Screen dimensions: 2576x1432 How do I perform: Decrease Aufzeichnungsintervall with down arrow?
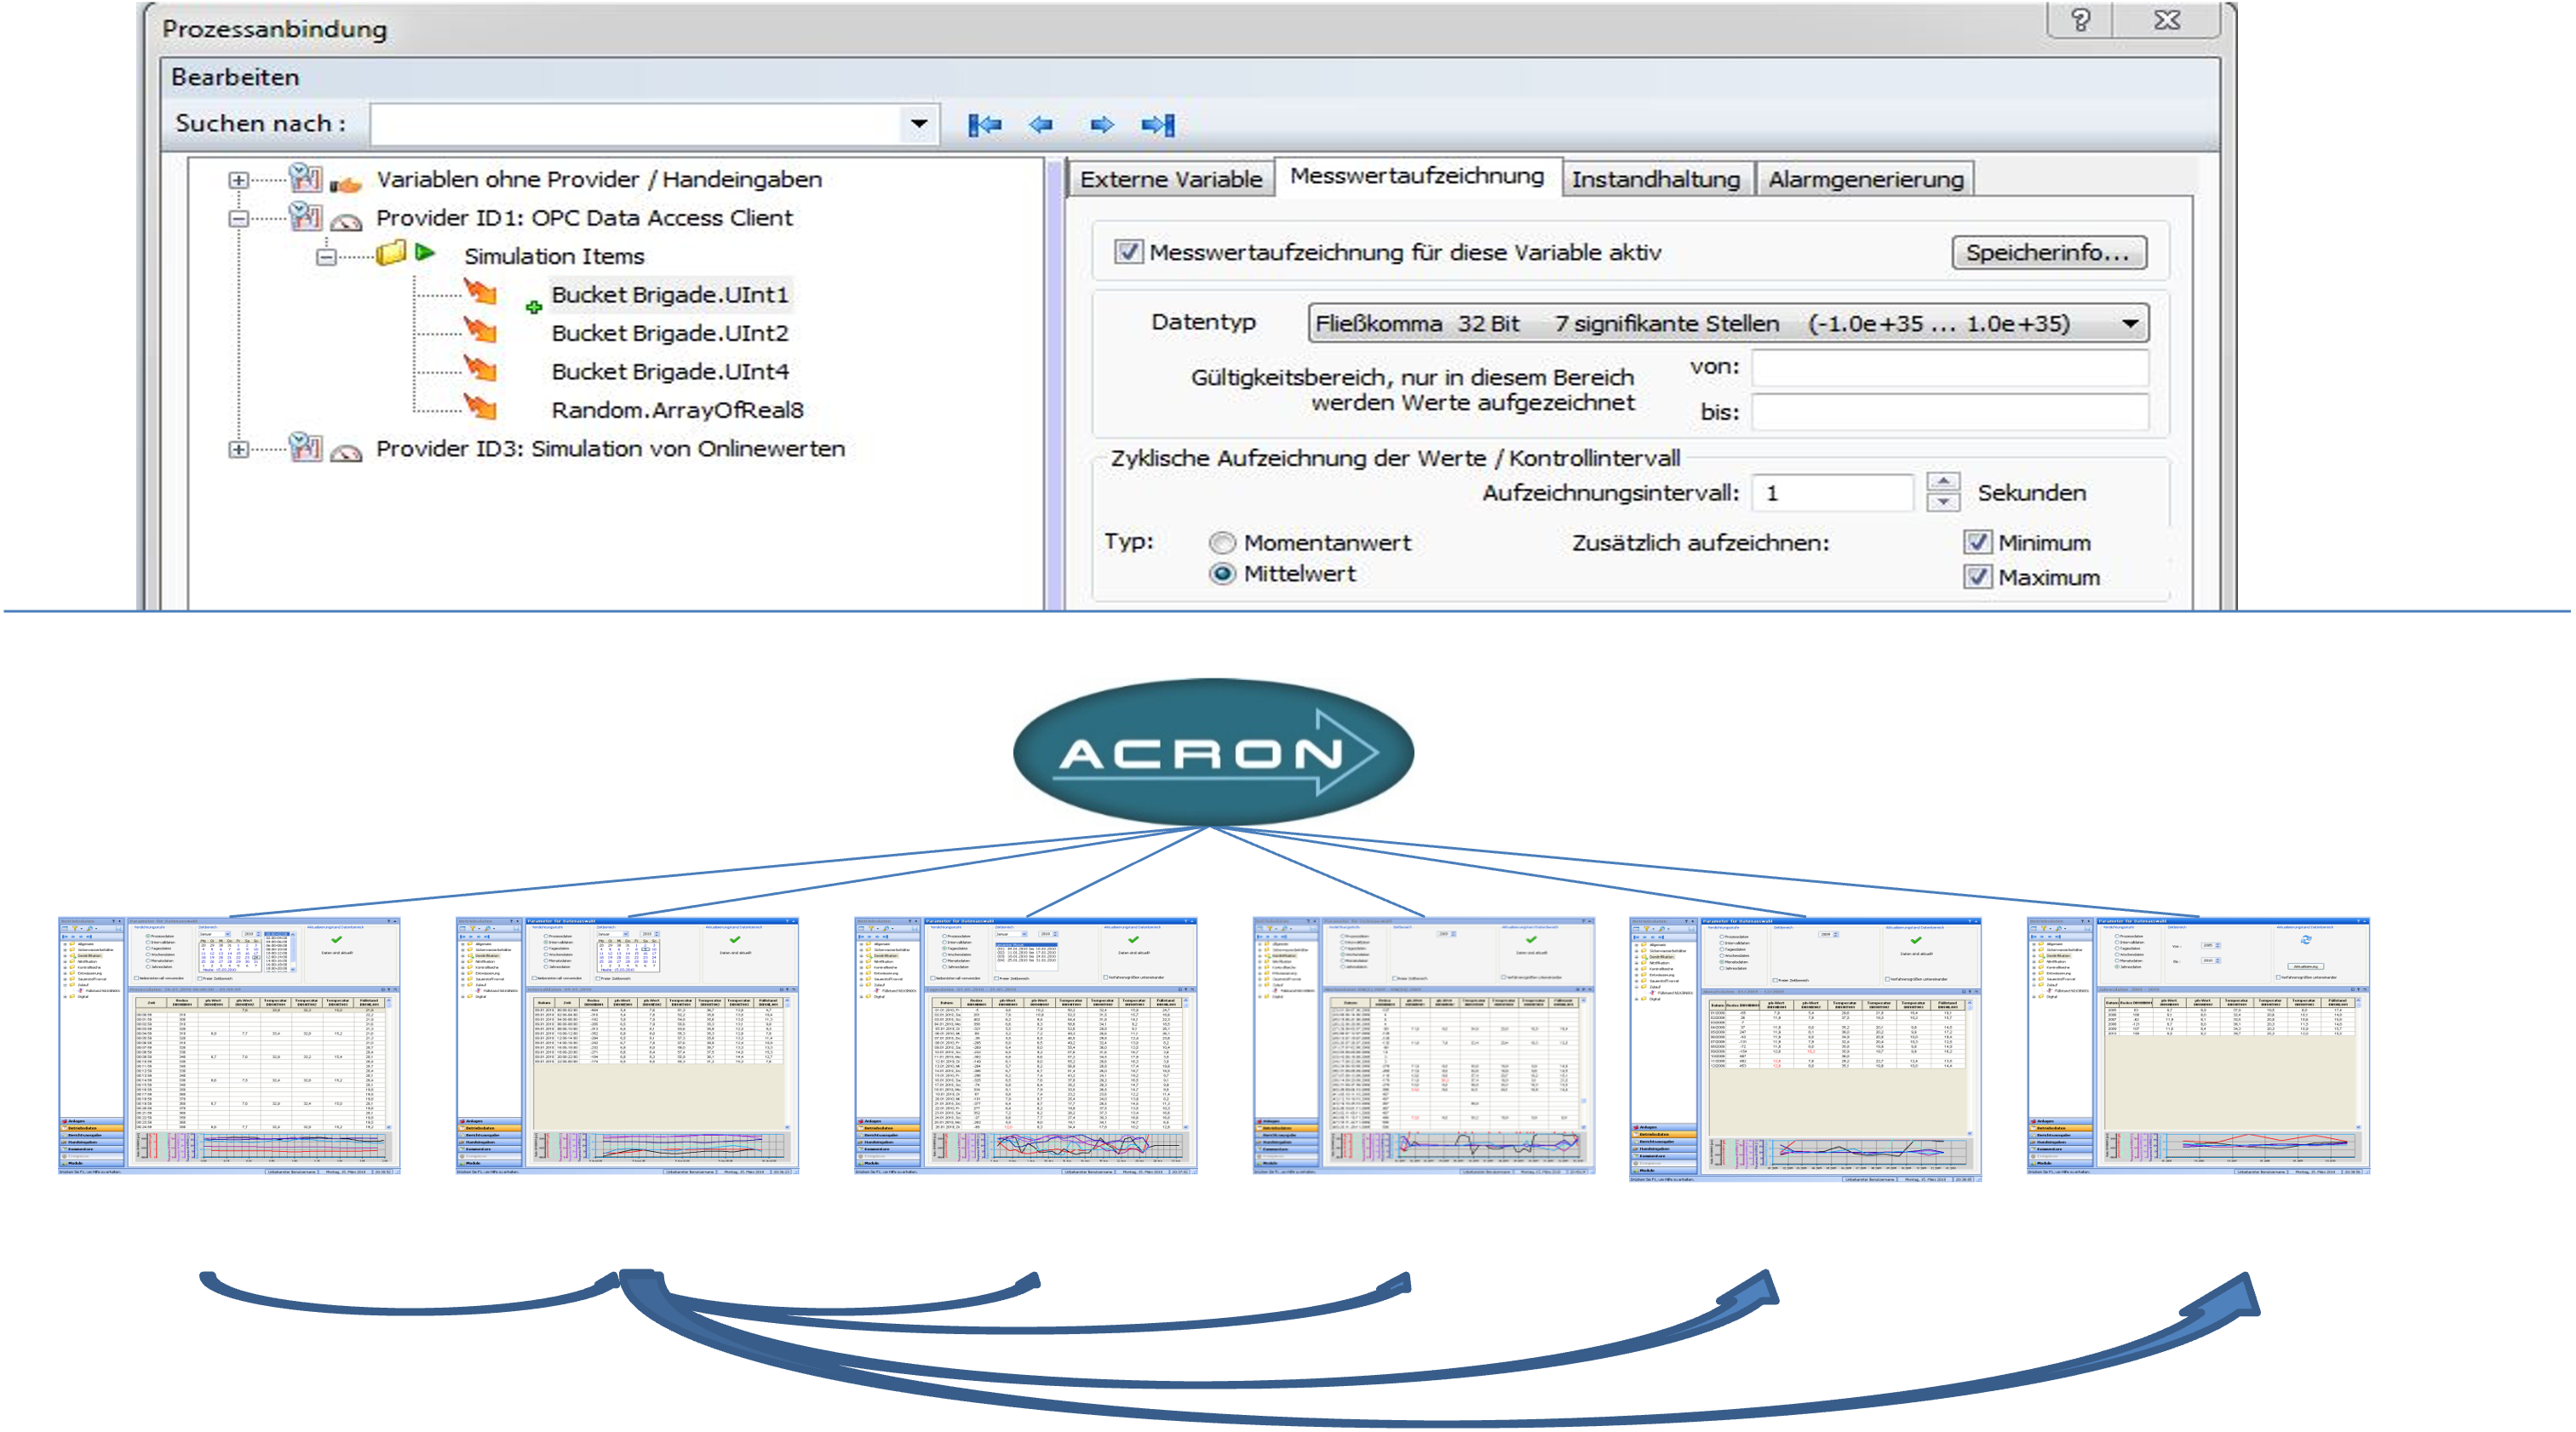click(x=1943, y=501)
